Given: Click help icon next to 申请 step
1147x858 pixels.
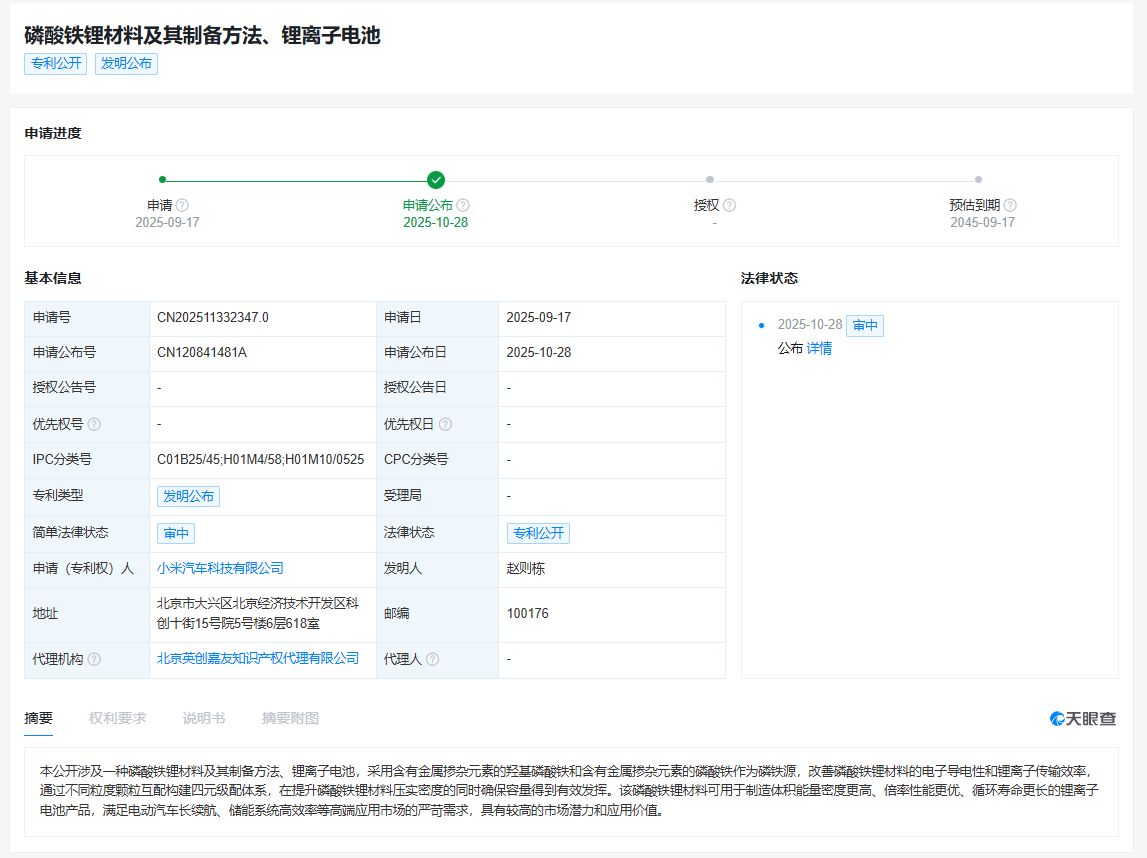Looking at the screenshot, I should tap(182, 205).
